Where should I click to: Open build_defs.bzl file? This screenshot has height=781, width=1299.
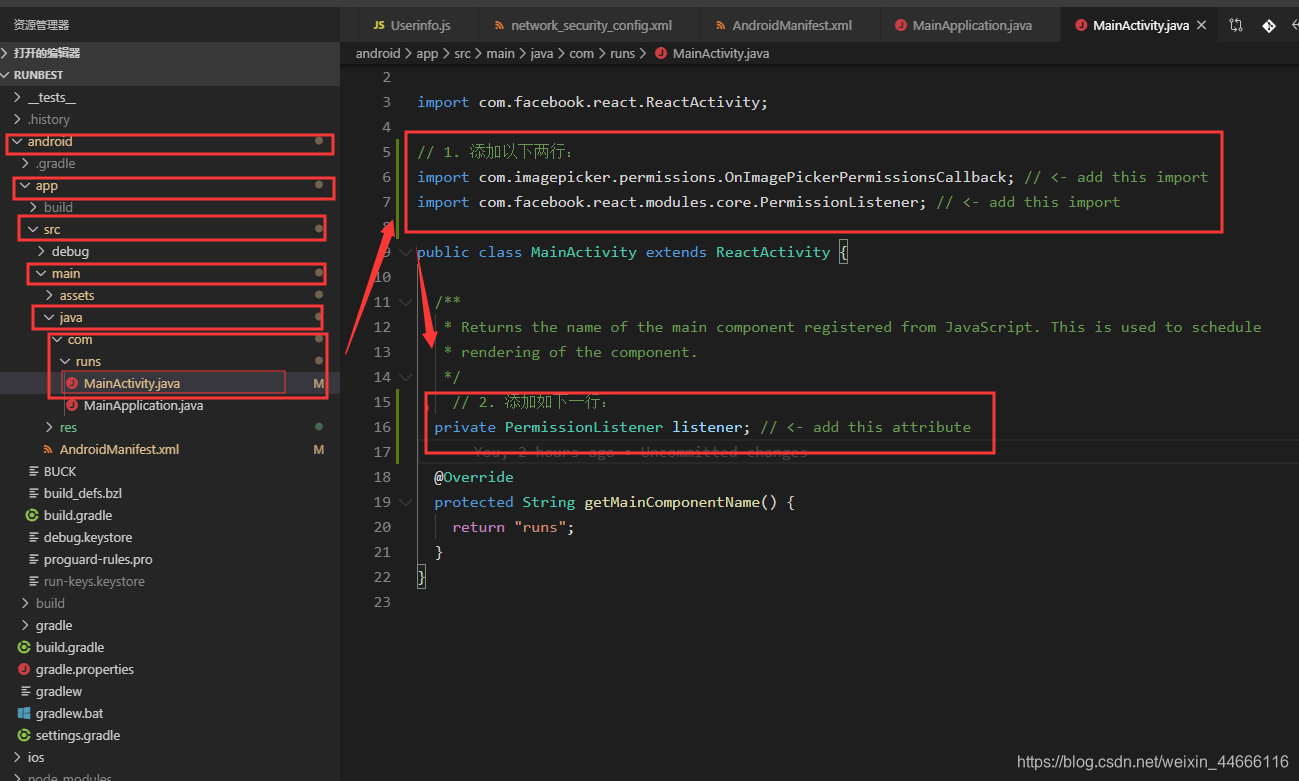170,493
